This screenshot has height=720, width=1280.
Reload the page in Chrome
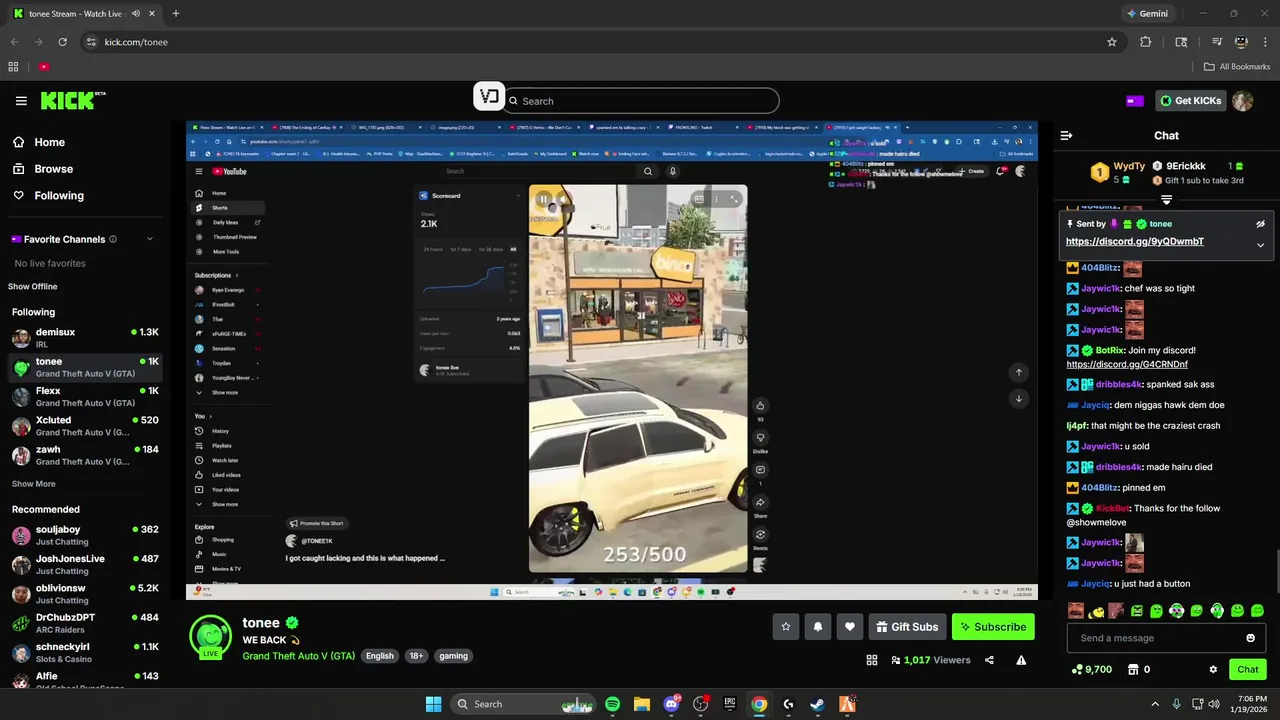point(63,42)
